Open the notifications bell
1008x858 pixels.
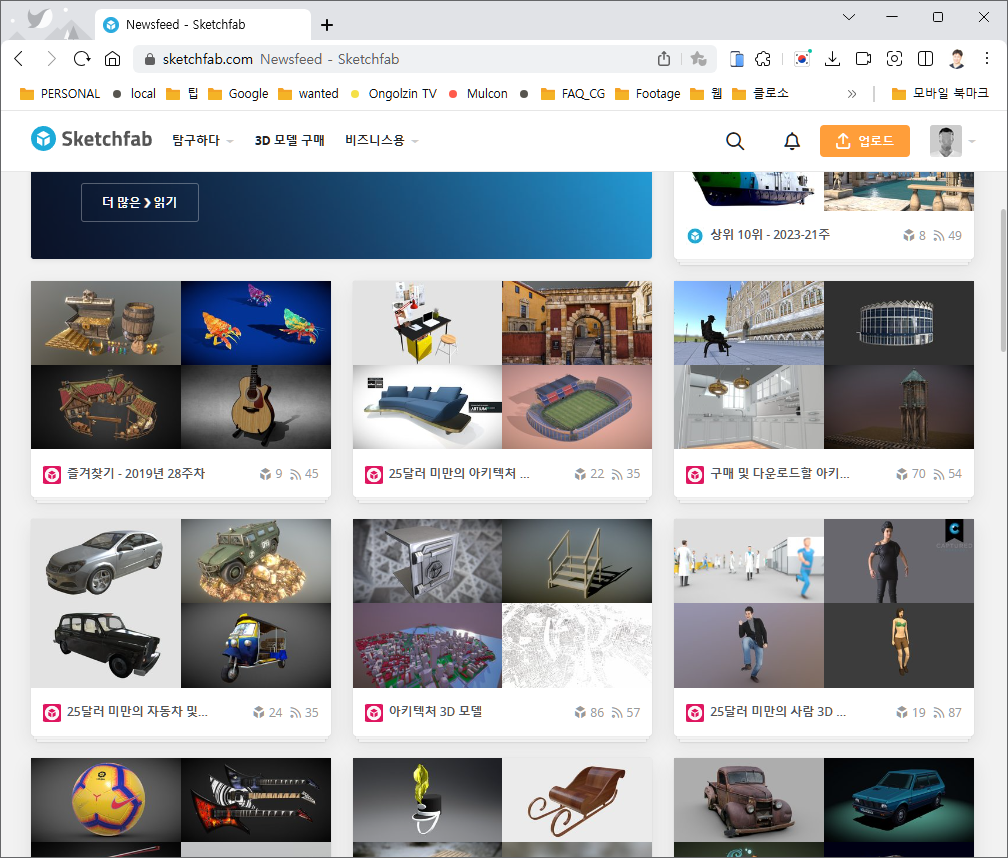(792, 141)
